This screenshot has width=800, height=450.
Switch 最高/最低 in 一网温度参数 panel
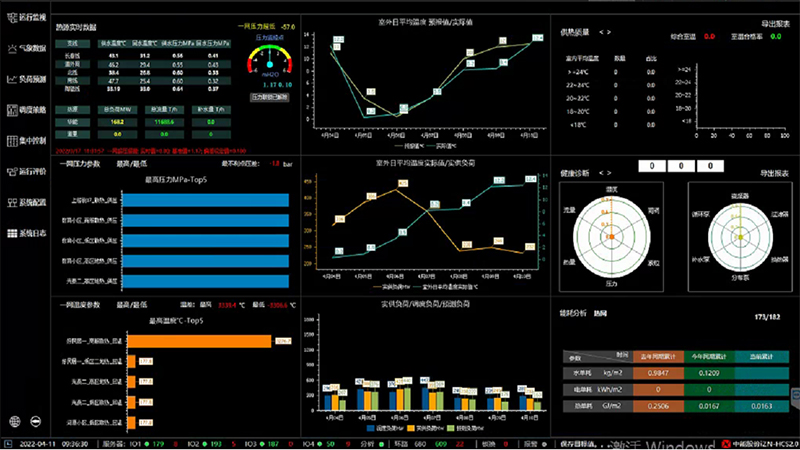point(131,303)
